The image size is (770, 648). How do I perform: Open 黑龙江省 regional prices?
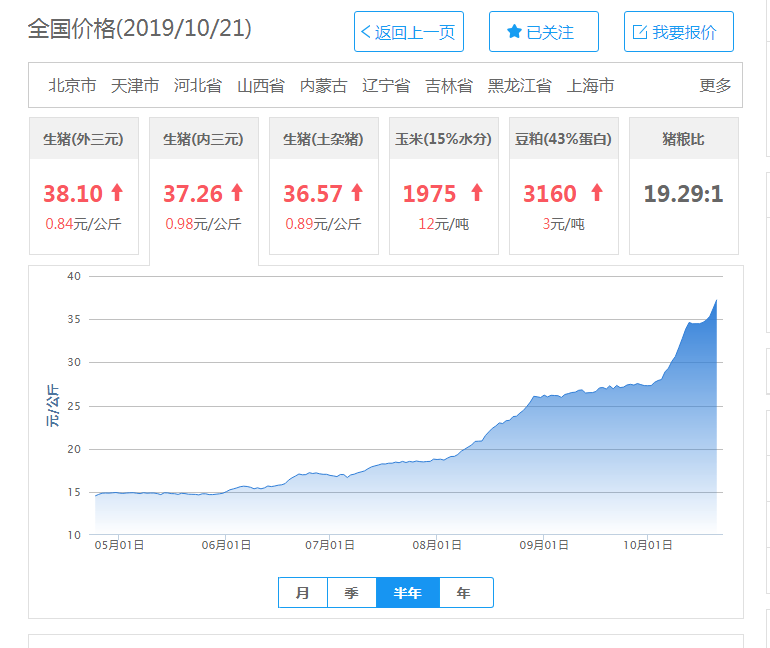click(519, 86)
